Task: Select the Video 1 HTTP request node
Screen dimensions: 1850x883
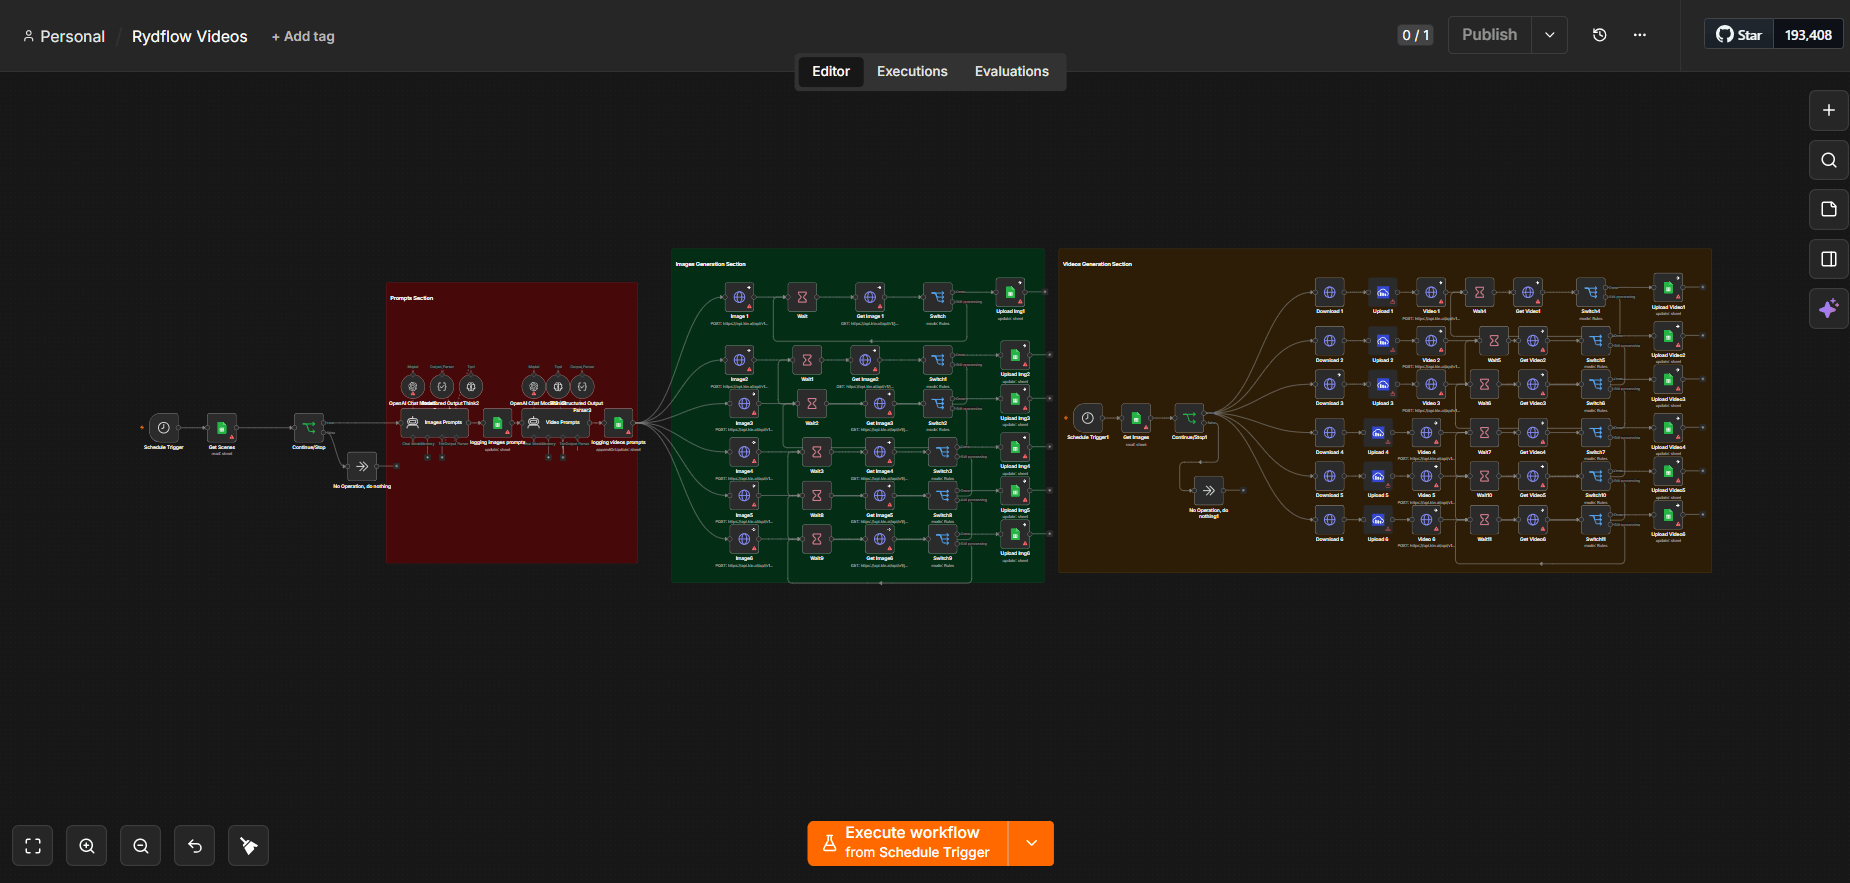Action: [1431, 292]
